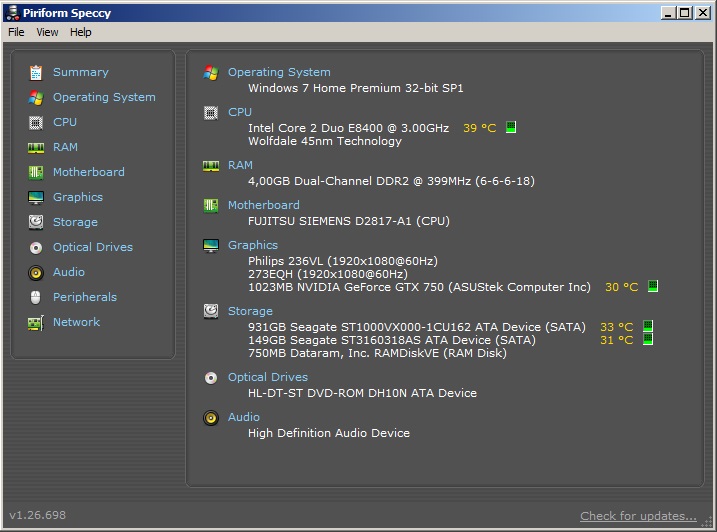Click the Windows 7 Home Premium 32-bit SP1 text
717x532 pixels.
pos(356,88)
